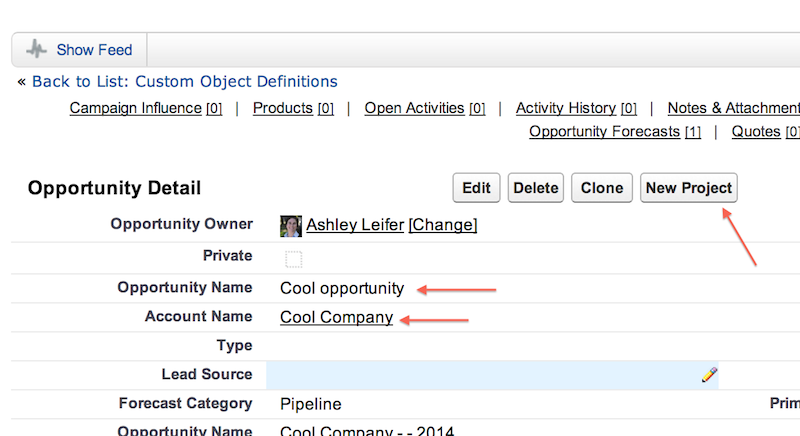Jump to Campaign Influence related list
Screen dimensions: 800x436
point(135,108)
